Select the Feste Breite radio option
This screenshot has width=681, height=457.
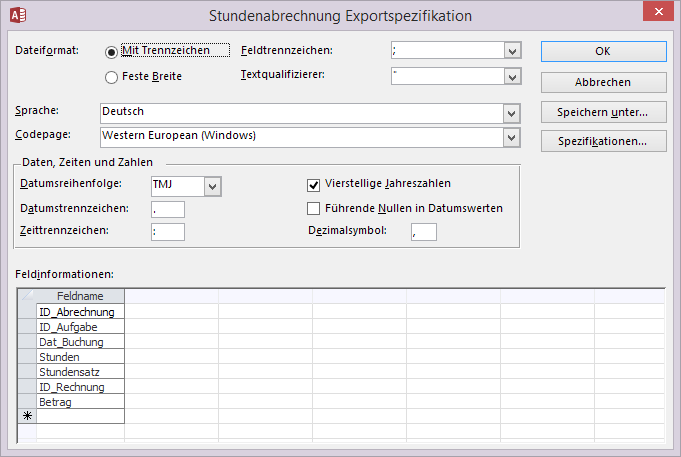(x=111, y=76)
